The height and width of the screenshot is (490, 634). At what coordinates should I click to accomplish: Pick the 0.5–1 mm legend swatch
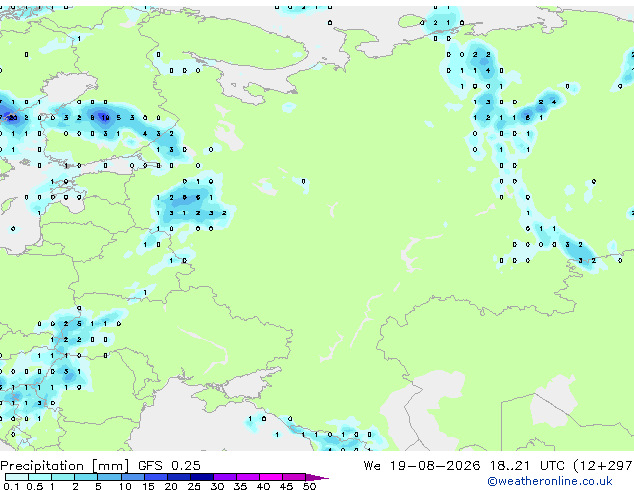[40, 477]
